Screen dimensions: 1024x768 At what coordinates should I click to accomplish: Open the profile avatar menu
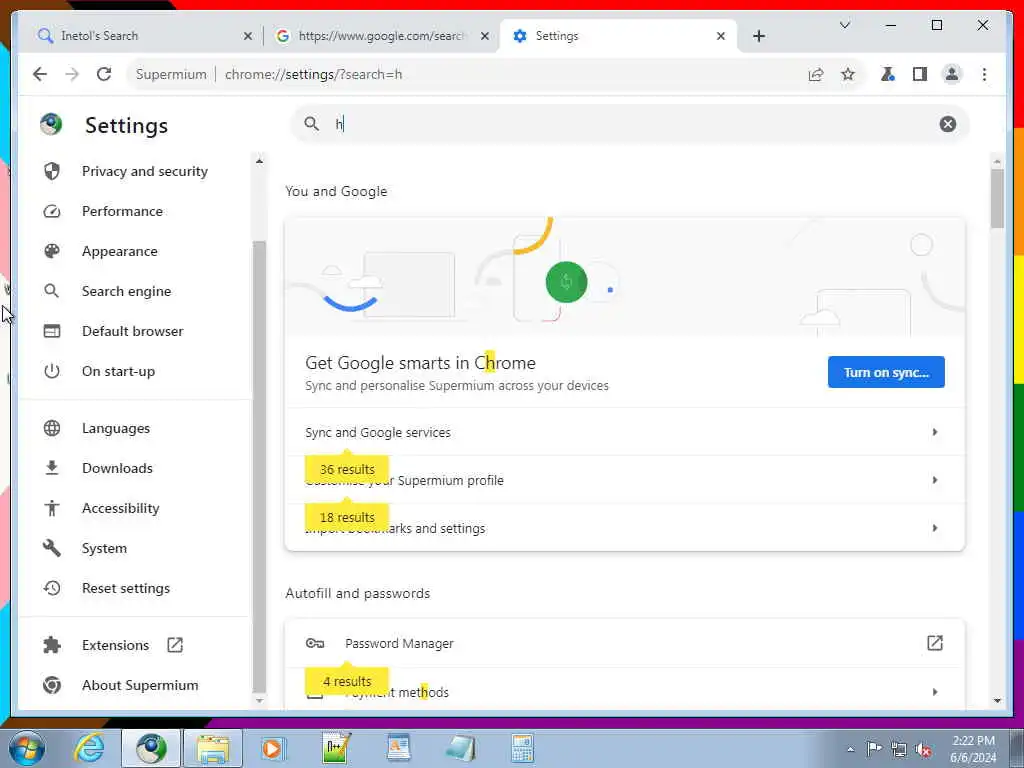point(952,74)
